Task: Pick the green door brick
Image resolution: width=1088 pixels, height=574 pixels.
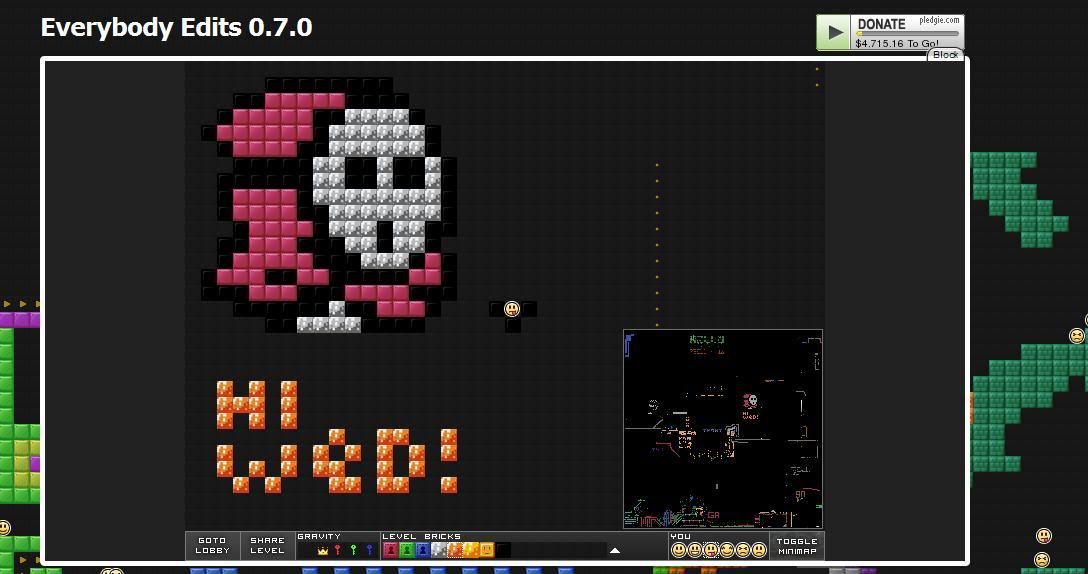Action: (x=407, y=550)
